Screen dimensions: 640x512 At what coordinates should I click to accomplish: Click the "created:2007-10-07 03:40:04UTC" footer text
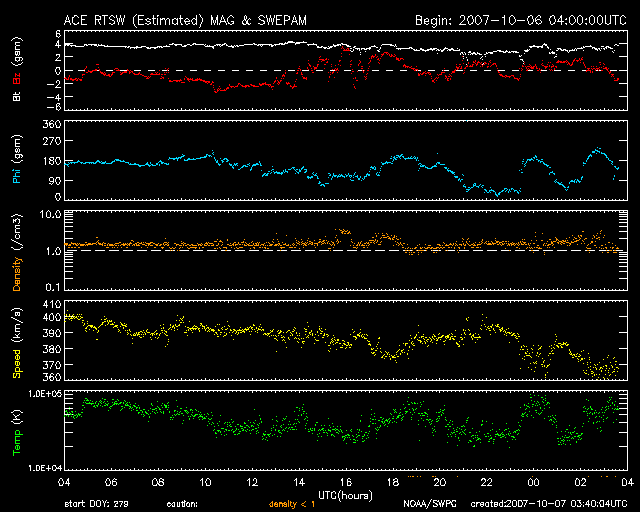(549, 504)
